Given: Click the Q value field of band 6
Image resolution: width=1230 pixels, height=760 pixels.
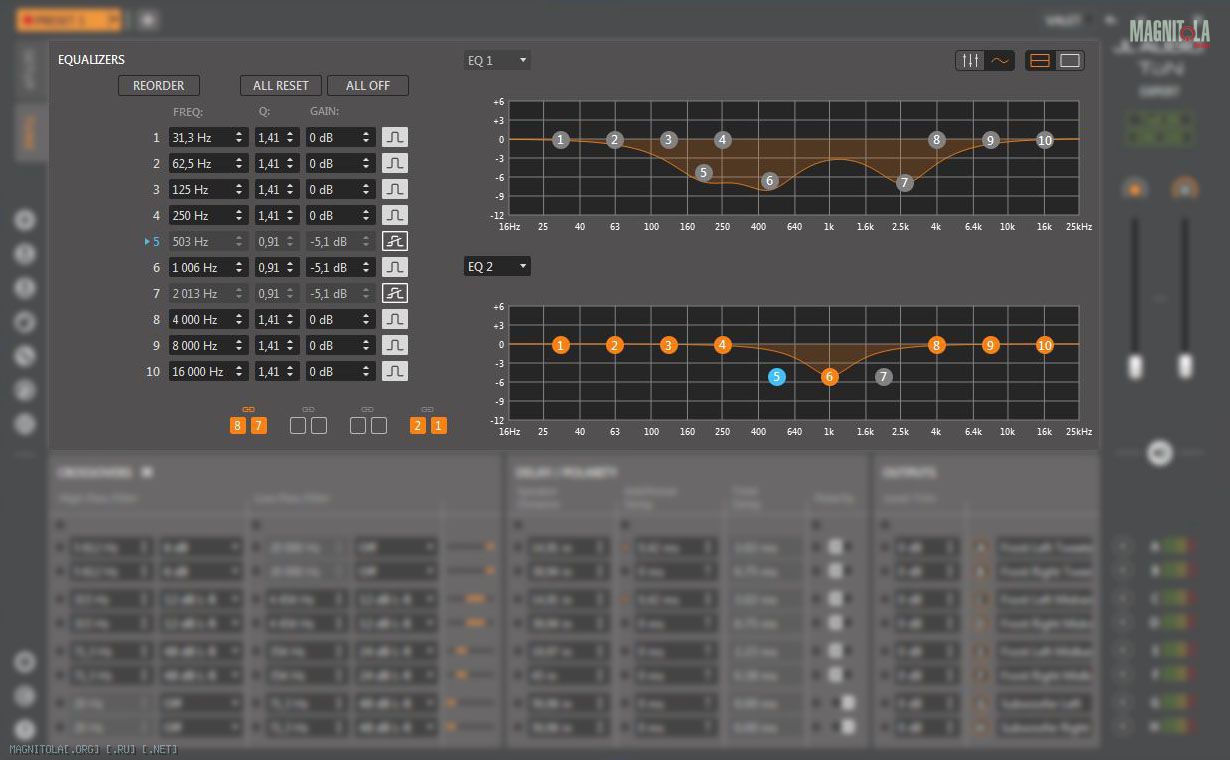Looking at the screenshot, I should [277, 267].
